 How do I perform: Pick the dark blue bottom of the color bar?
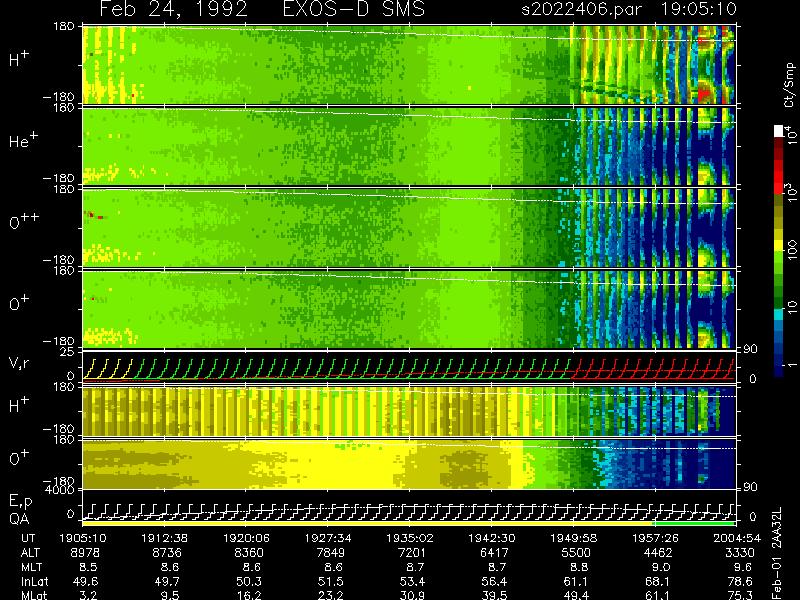pos(779,370)
